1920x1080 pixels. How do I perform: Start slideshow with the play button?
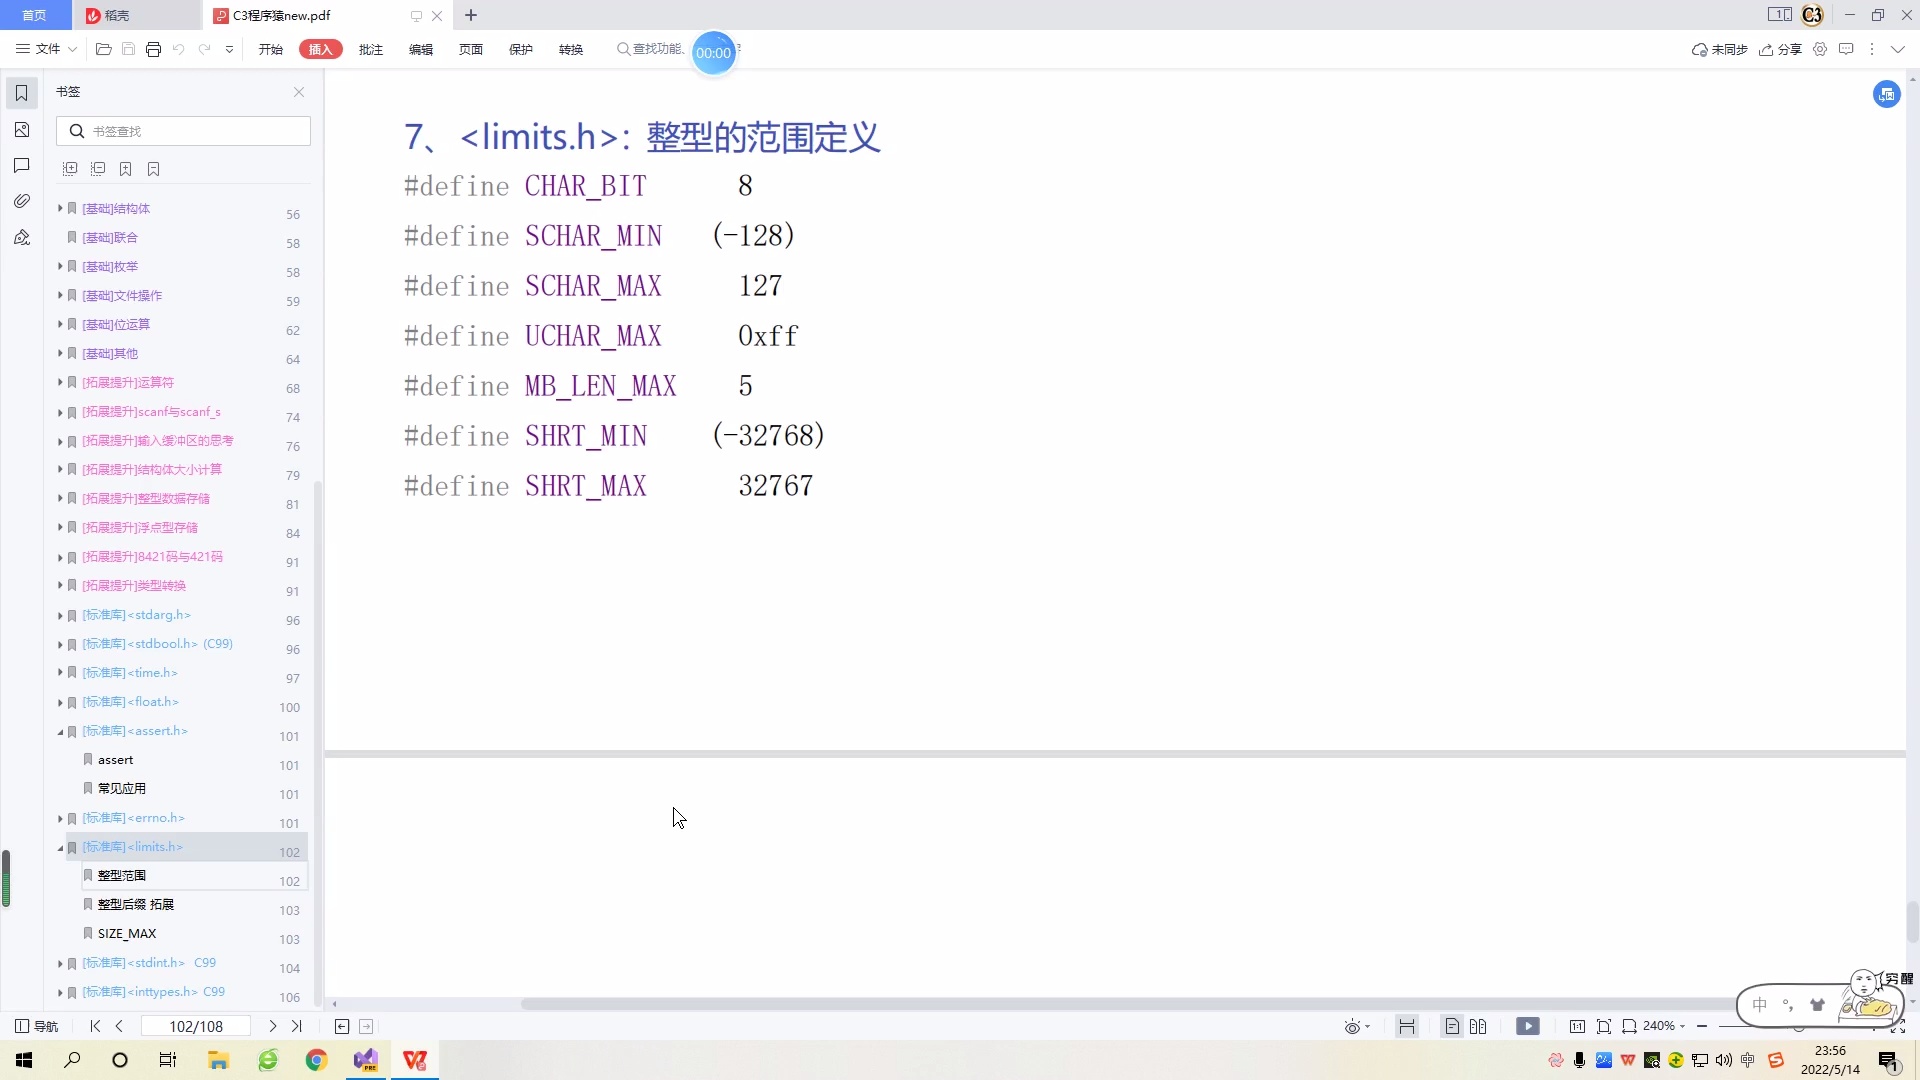point(1527,1026)
